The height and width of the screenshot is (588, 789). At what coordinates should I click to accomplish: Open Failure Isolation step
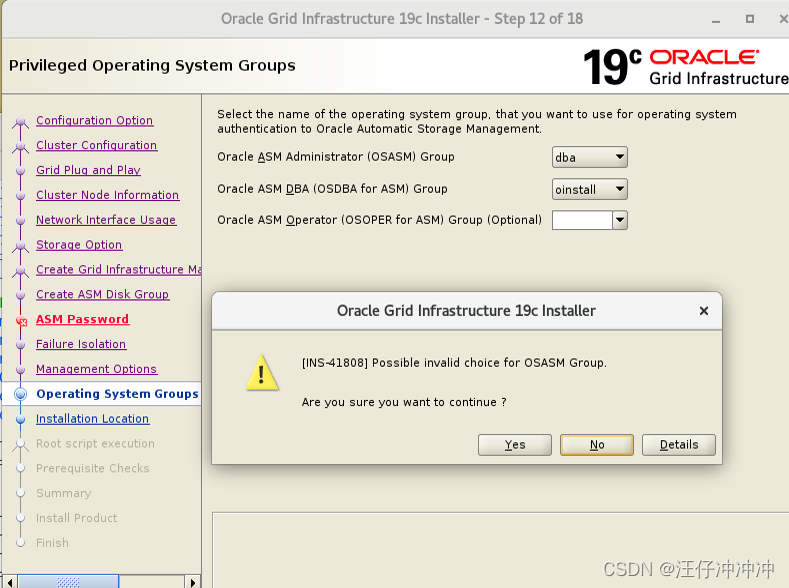[x=81, y=344]
